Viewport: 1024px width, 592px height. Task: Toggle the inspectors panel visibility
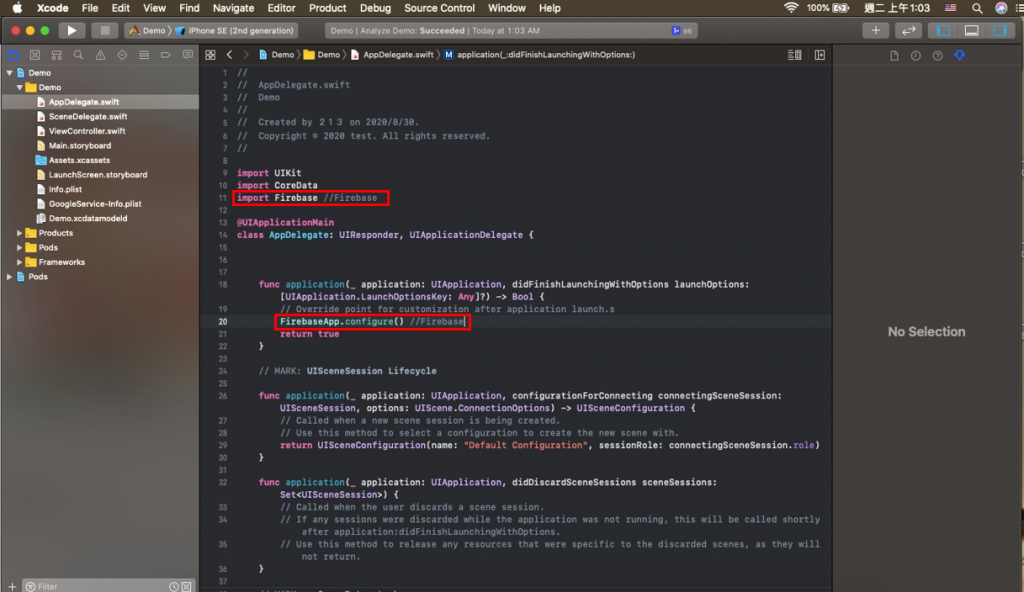coord(999,30)
